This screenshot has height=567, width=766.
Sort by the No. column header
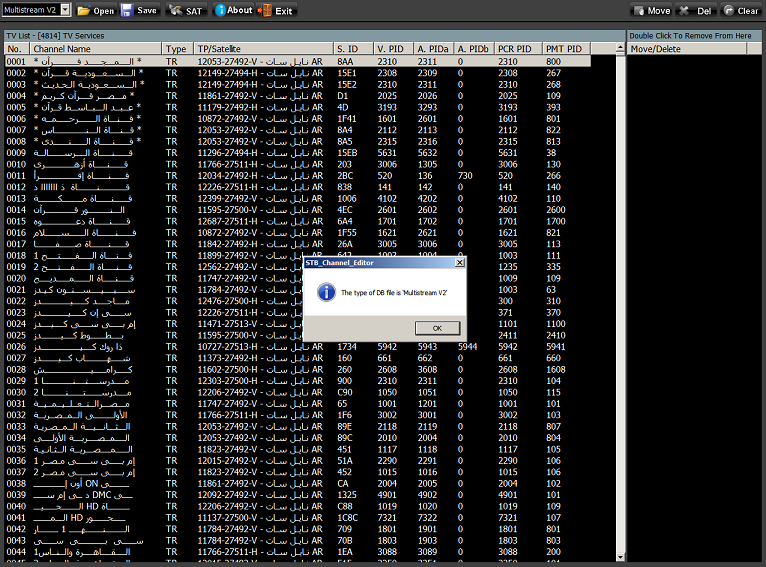click(17, 49)
